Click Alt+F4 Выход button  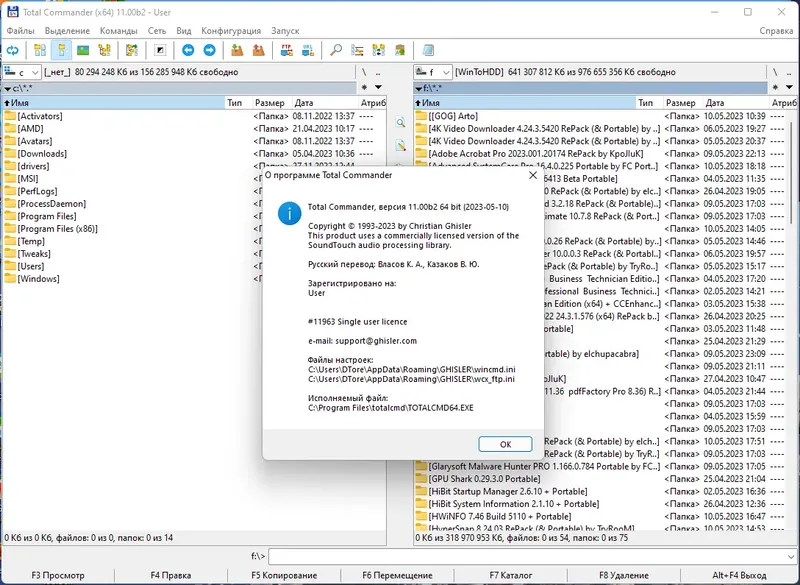(739, 575)
